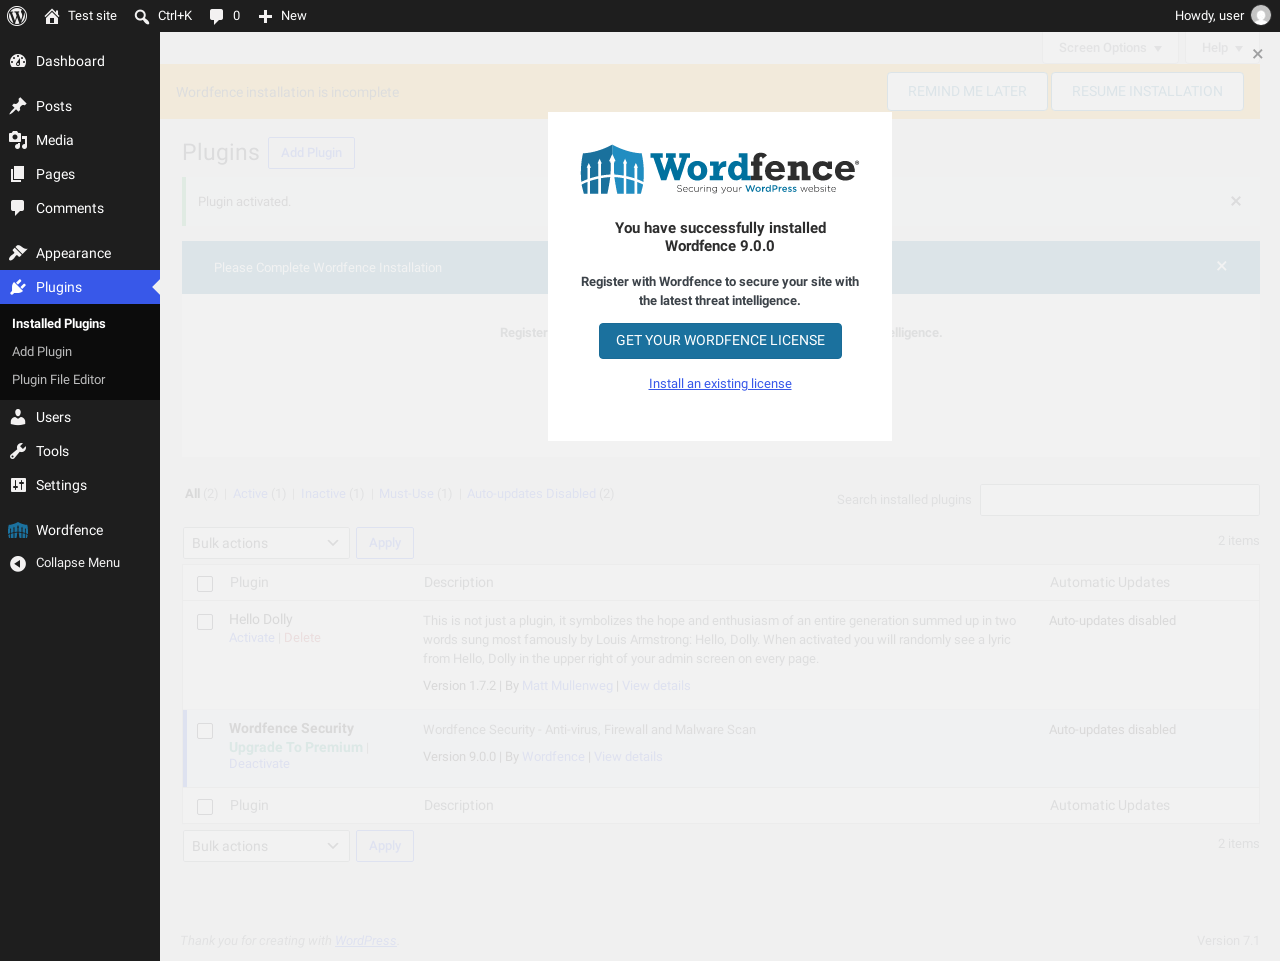Filter plugins by Active (1)
Image resolution: width=1280 pixels, height=961 pixels.
pyautogui.click(x=259, y=494)
